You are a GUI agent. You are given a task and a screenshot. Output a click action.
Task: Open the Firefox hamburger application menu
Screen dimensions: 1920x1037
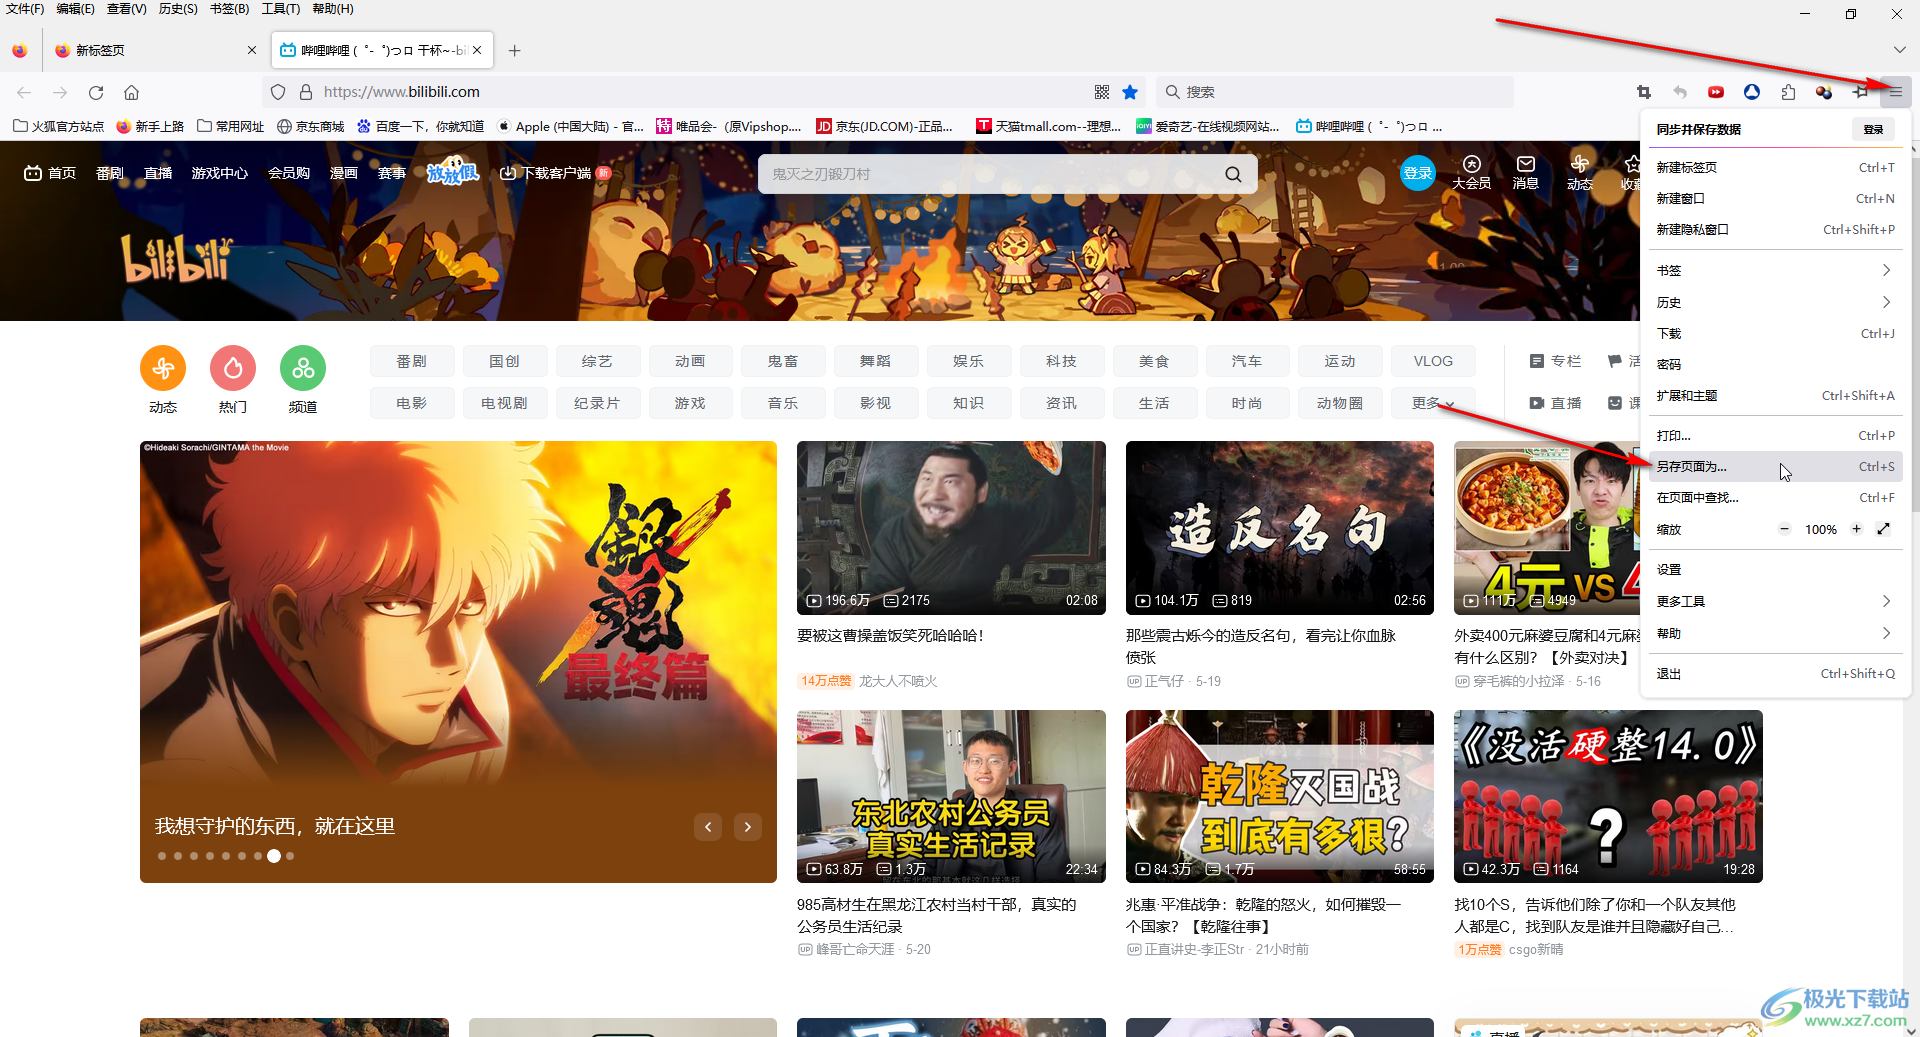coord(1895,92)
